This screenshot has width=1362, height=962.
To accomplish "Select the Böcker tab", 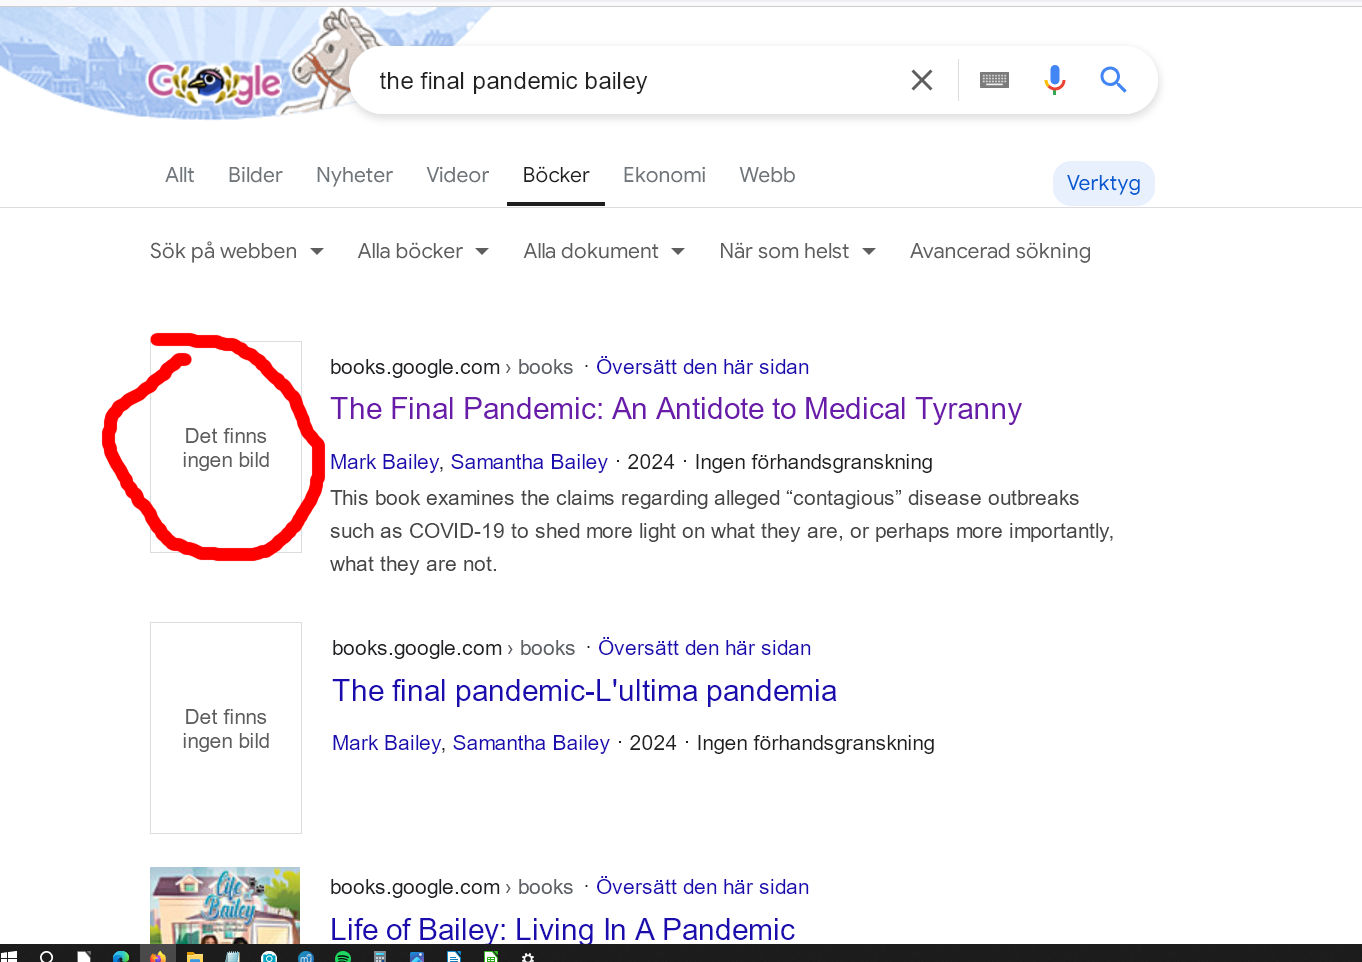I will 556,175.
